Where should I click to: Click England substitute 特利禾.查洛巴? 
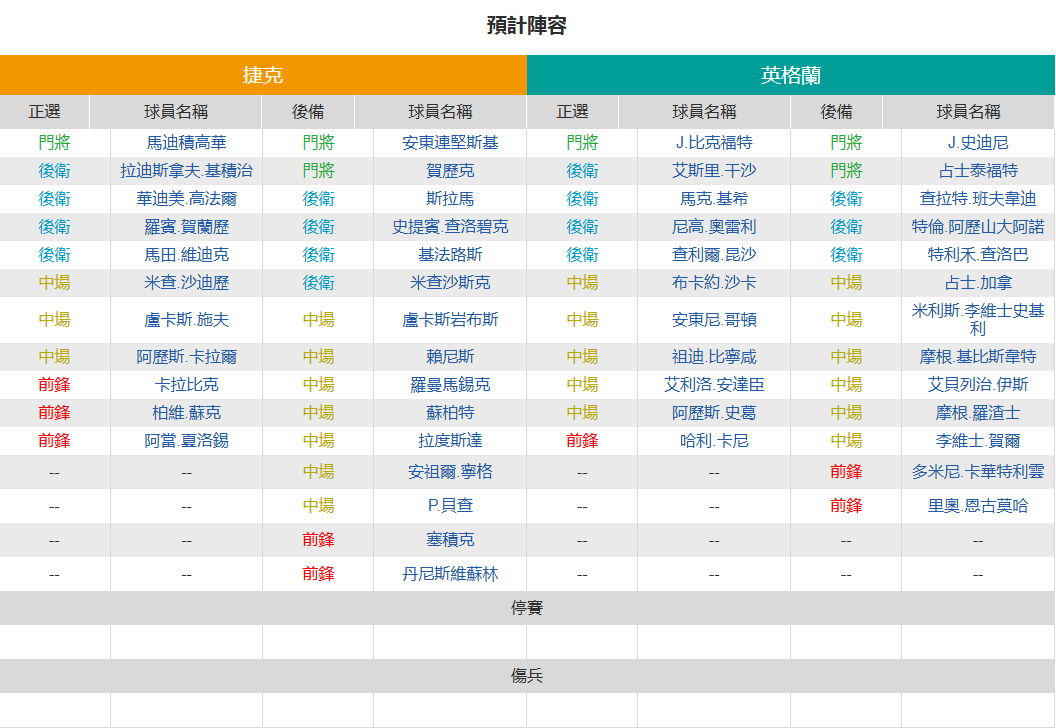tap(979, 255)
